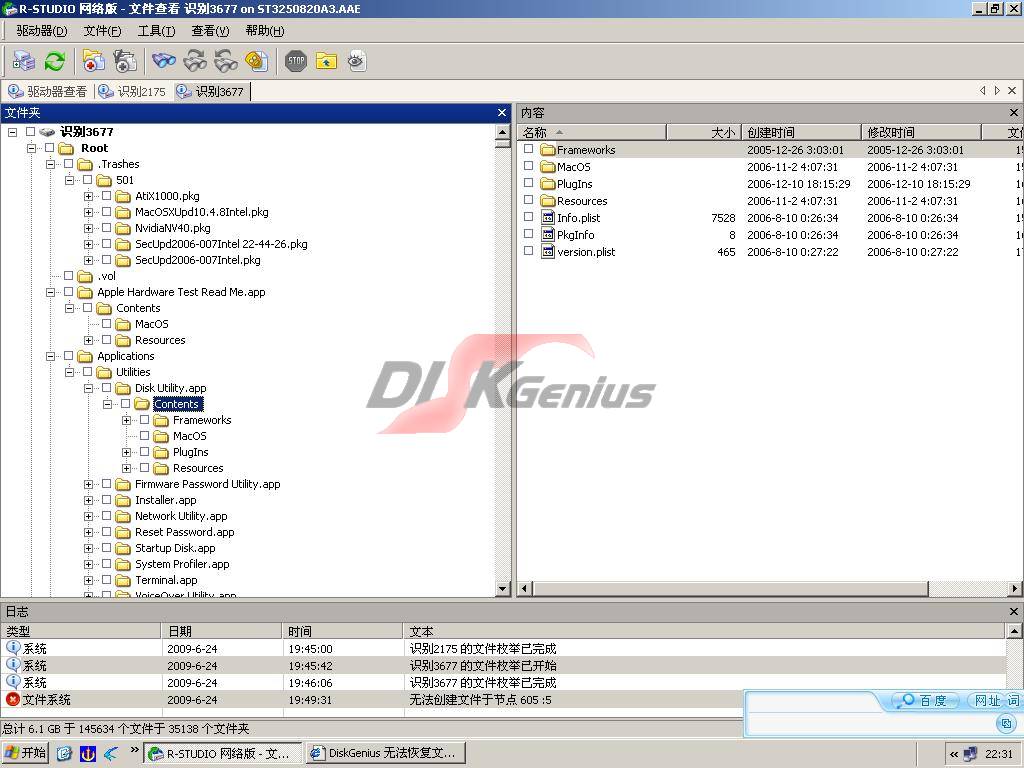Check the Terminal.app checkbox in tree
1024x768 pixels.
pos(106,579)
